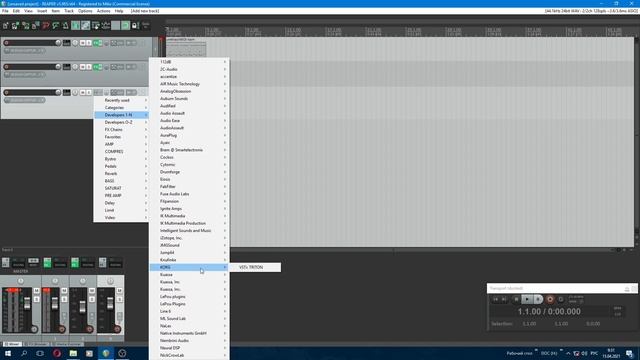
Task: Arm record on the third track
Action: 6,92
